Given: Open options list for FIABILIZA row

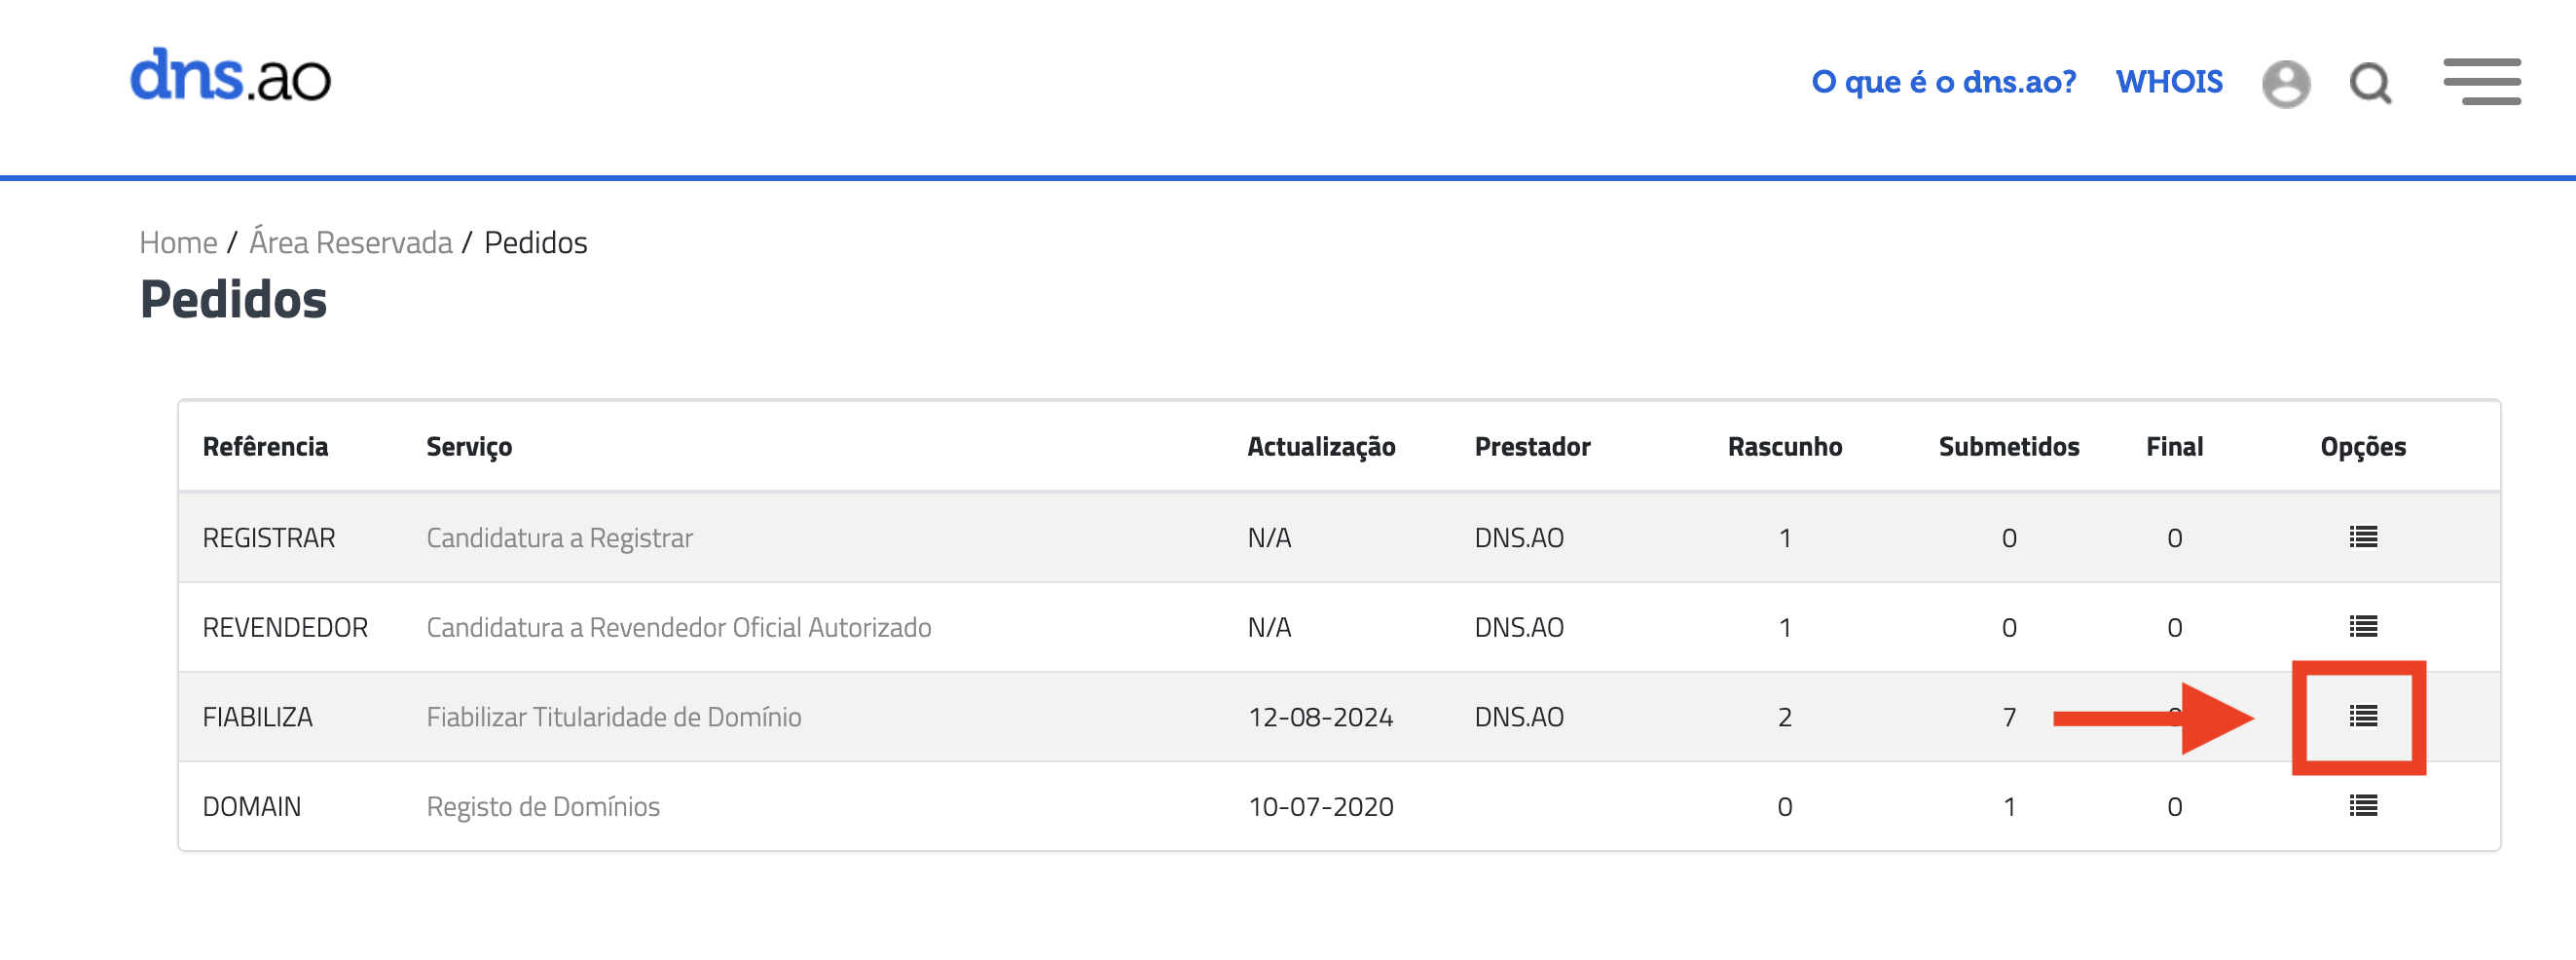Looking at the screenshot, I should coord(2363,716).
